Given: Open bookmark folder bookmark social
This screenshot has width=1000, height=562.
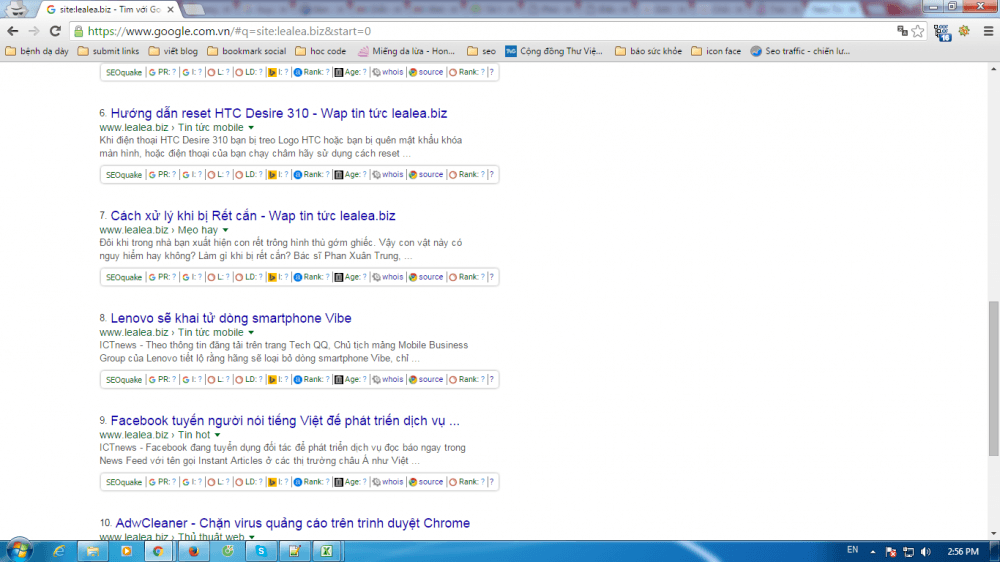Looking at the screenshot, I should click(x=246, y=51).
